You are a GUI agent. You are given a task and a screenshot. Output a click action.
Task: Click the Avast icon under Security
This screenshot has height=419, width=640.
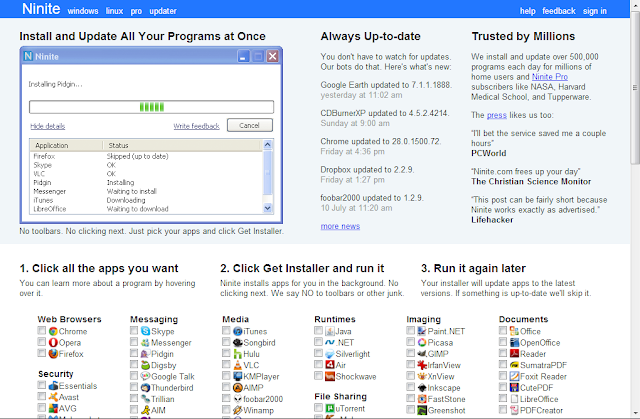click(x=53, y=397)
